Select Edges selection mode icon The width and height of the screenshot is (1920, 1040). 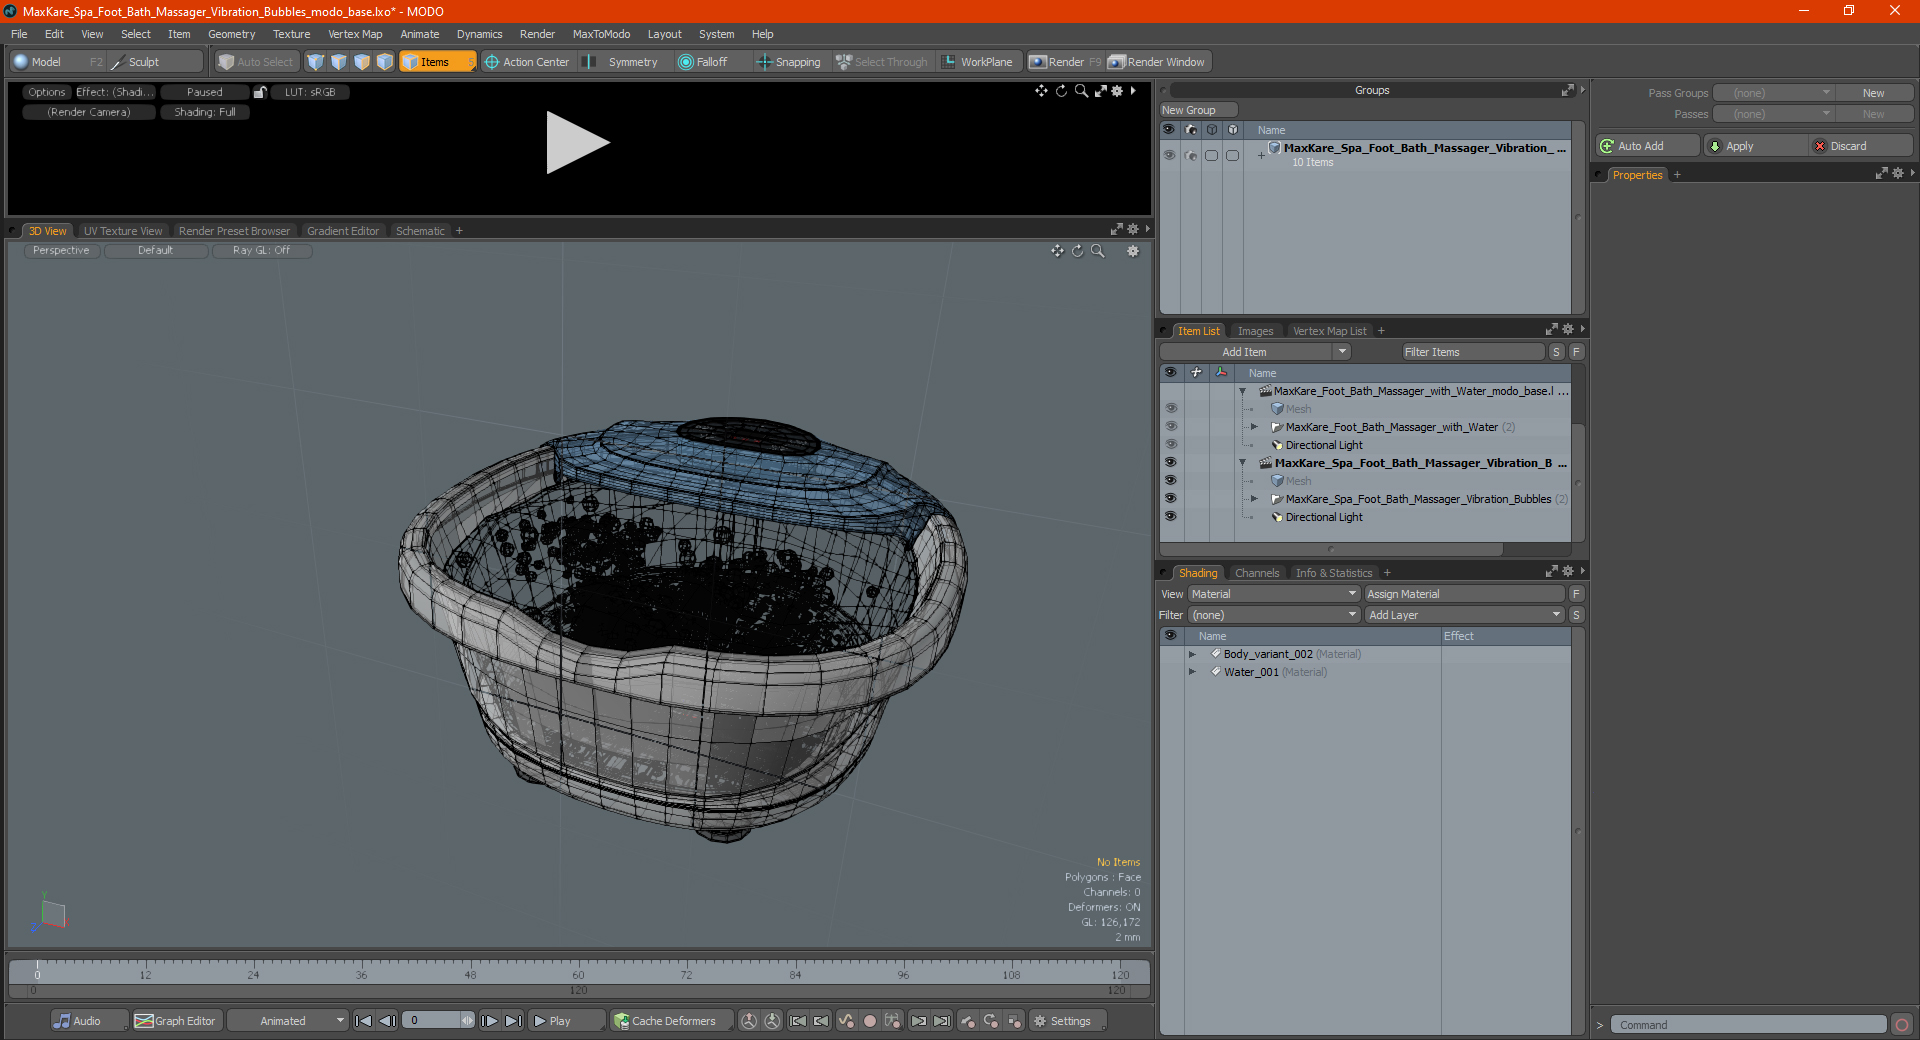[x=339, y=62]
